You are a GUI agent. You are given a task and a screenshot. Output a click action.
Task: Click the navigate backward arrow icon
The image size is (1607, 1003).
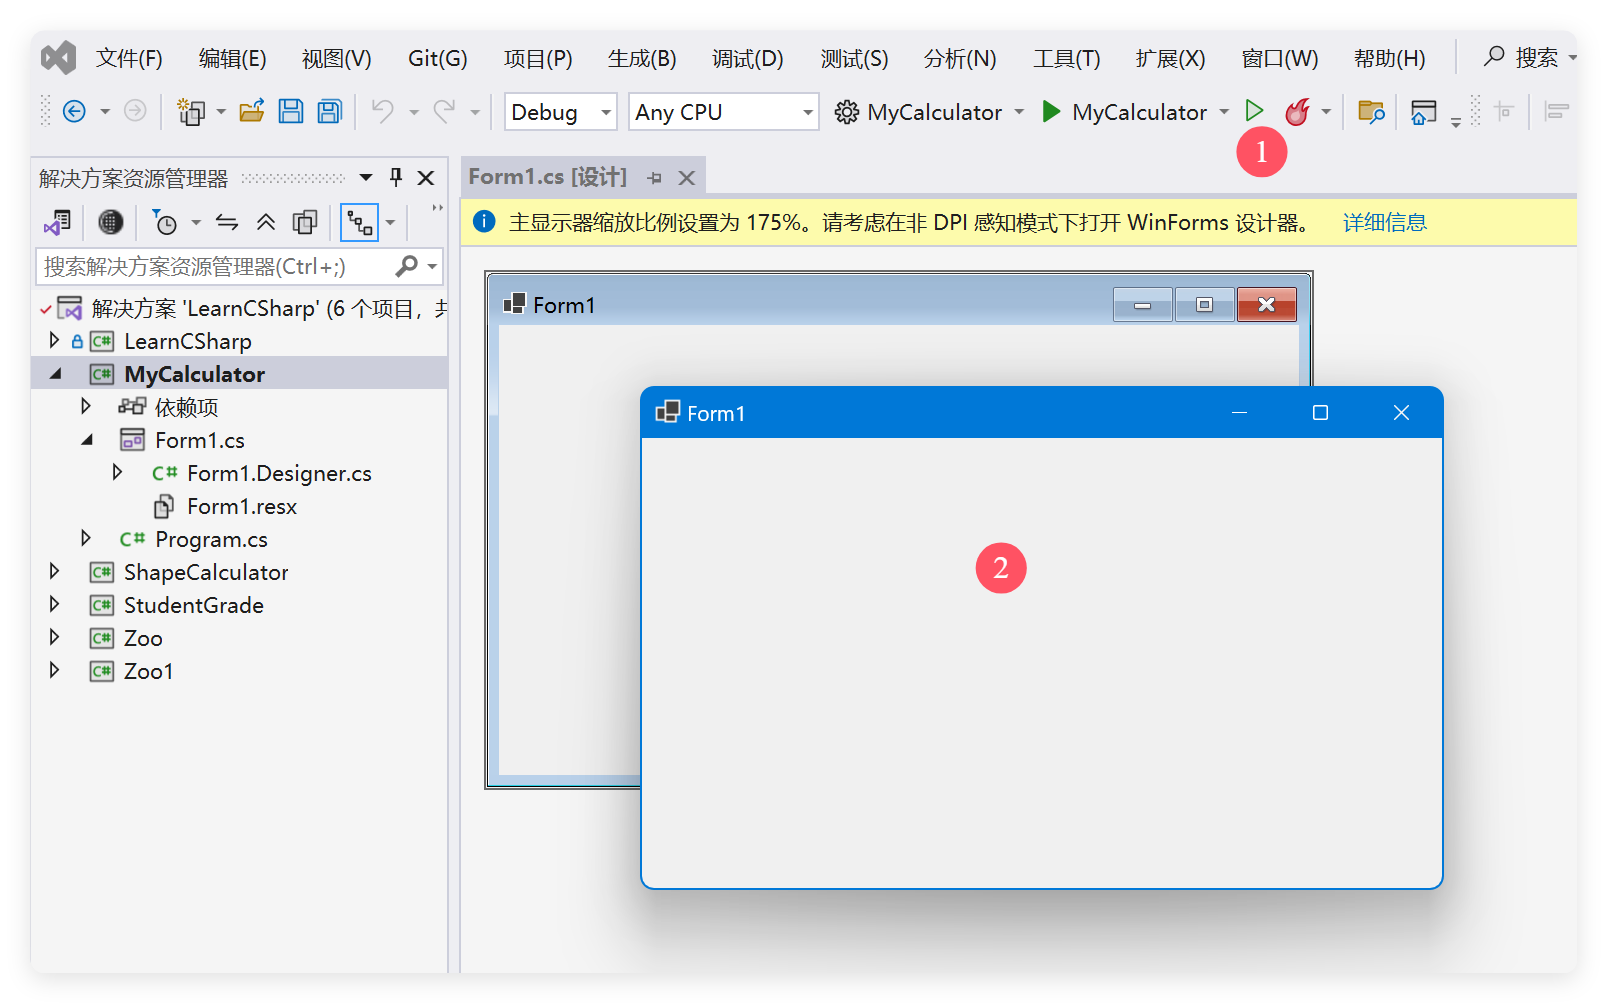pyautogui.click(x=74, y=111)
